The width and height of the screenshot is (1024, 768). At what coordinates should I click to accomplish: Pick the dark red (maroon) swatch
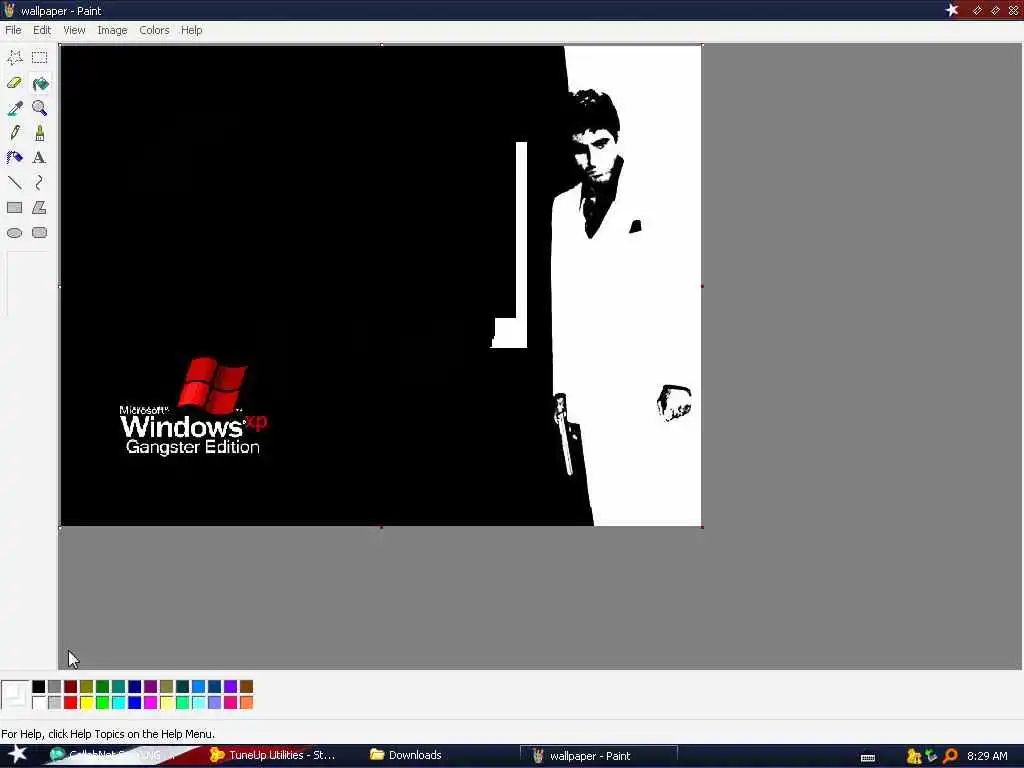tap(71, 686)
